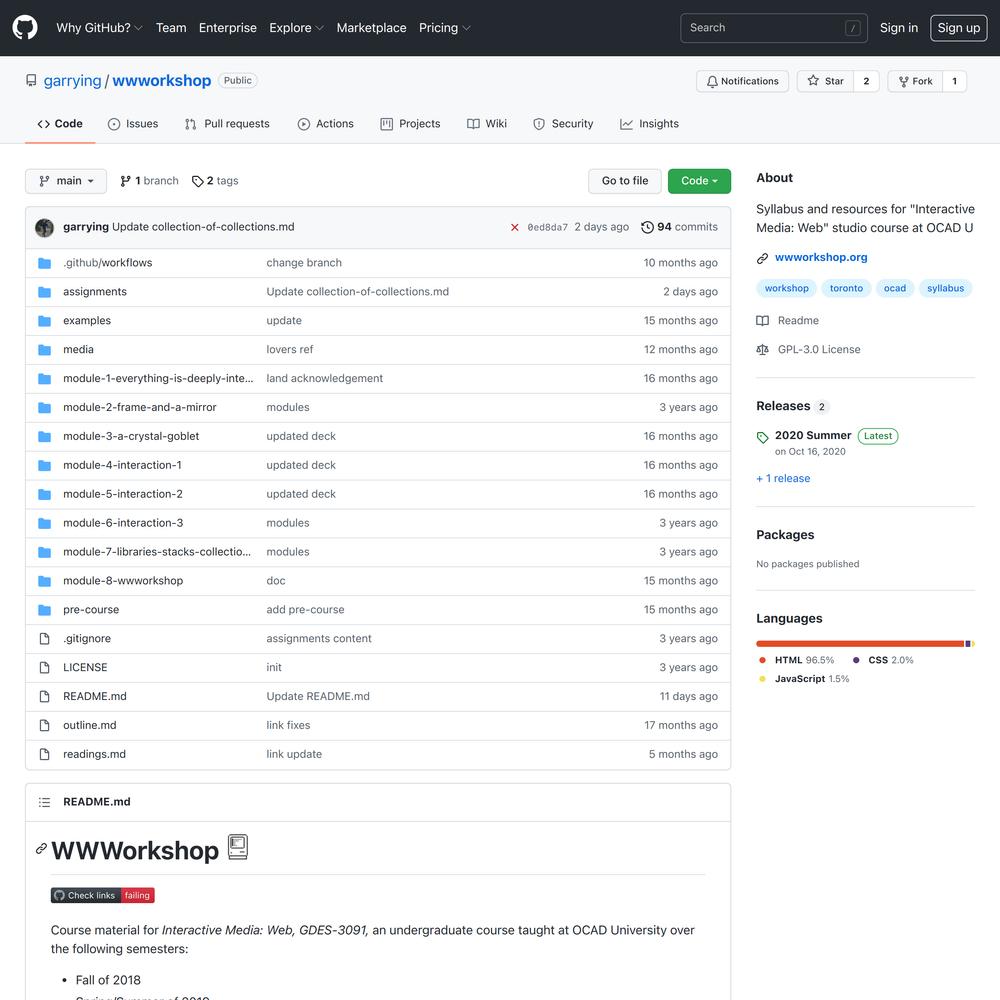Click the folder icon for module-2-frame-and-a-mirror
The image size is (1000, 1000).
pos(44,408)
